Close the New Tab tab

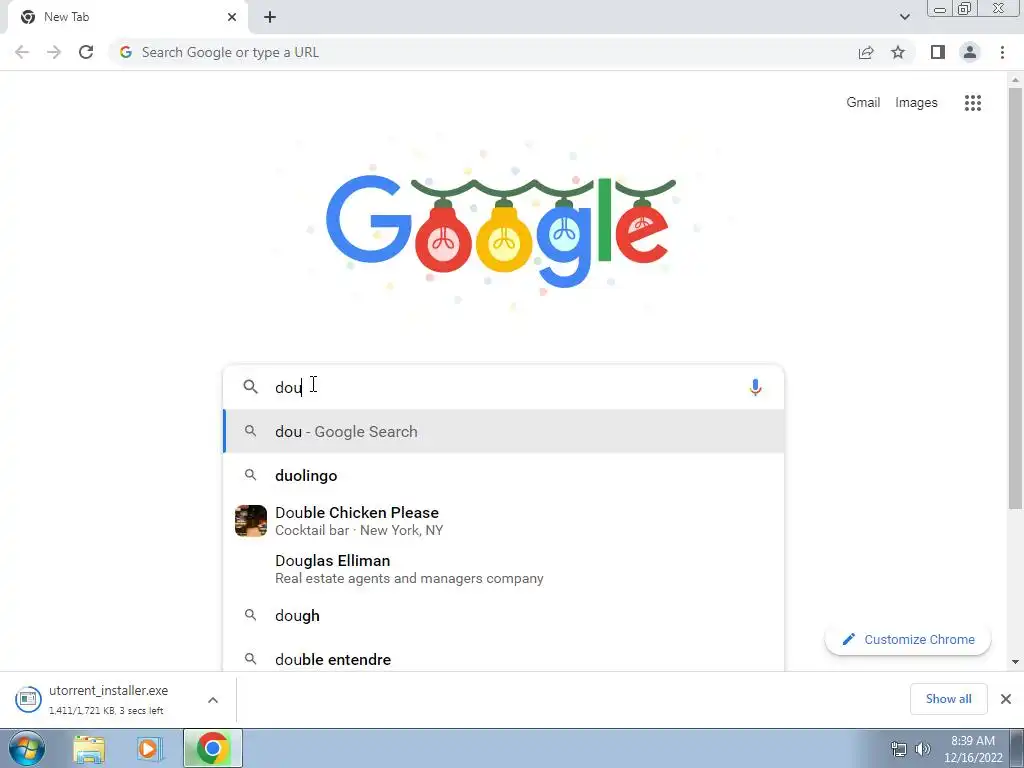[x=232, y=17]
